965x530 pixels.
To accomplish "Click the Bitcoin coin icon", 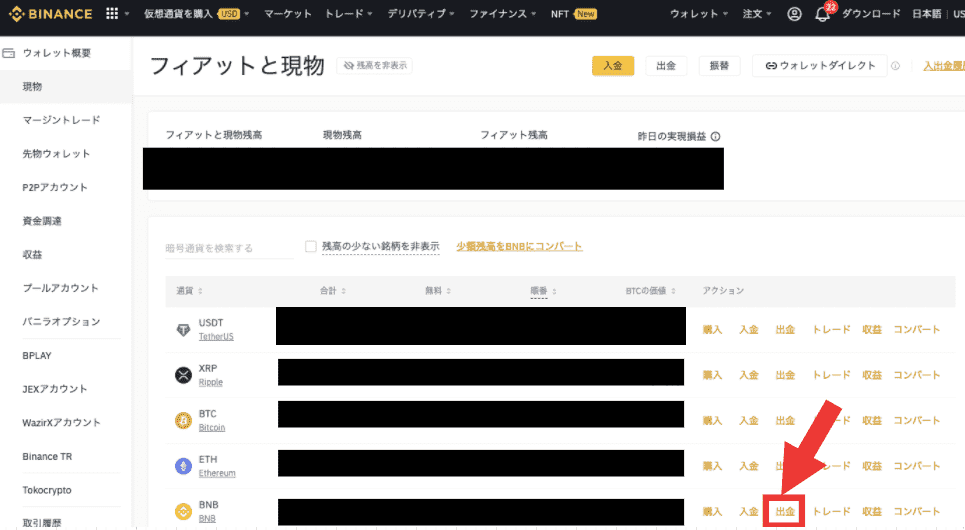I will pyautogui.click(x=183, y=420).
